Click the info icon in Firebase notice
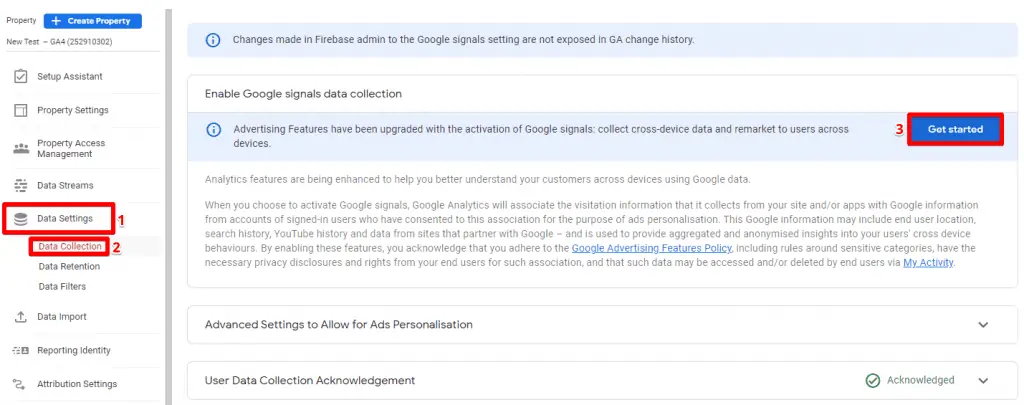The height and width of the screenshot is (405, 1024). [x=213, y=40]
